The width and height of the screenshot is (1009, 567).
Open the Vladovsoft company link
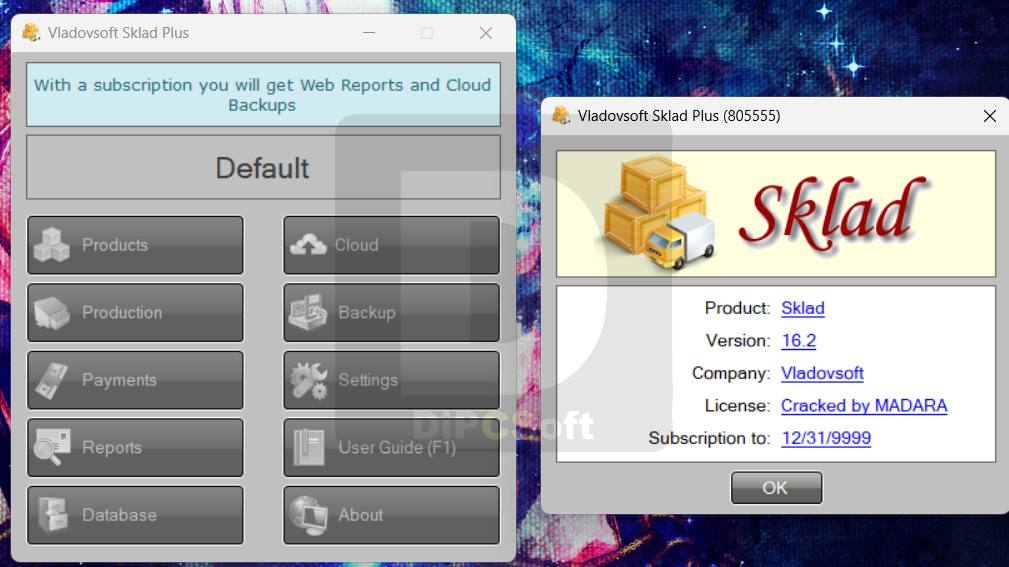(x=822, y=373)
